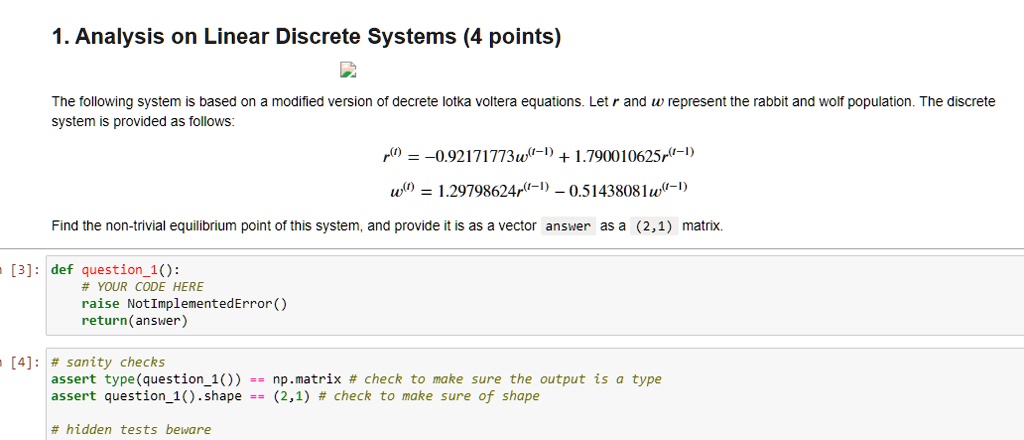1024x440 pixels.
Task: Click the hidden tests beware comment
Action: (x=131, y=430)
